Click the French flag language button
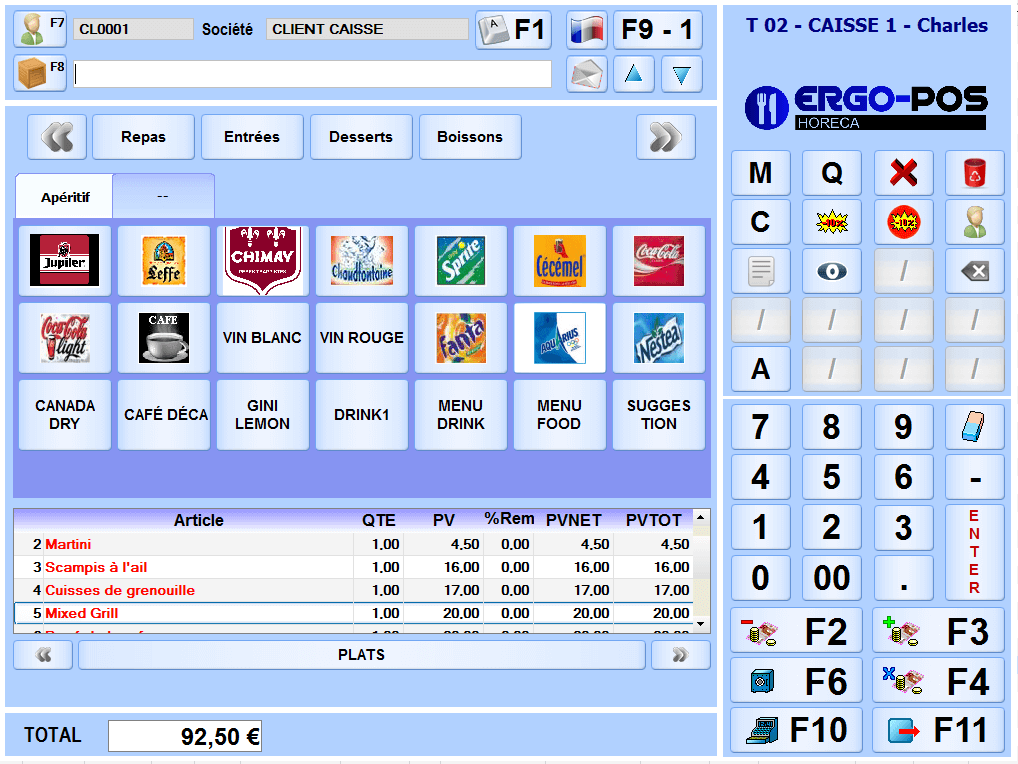Image resolution: width=1018 pixels, height=764 pixels. click(x=587, y=30)
